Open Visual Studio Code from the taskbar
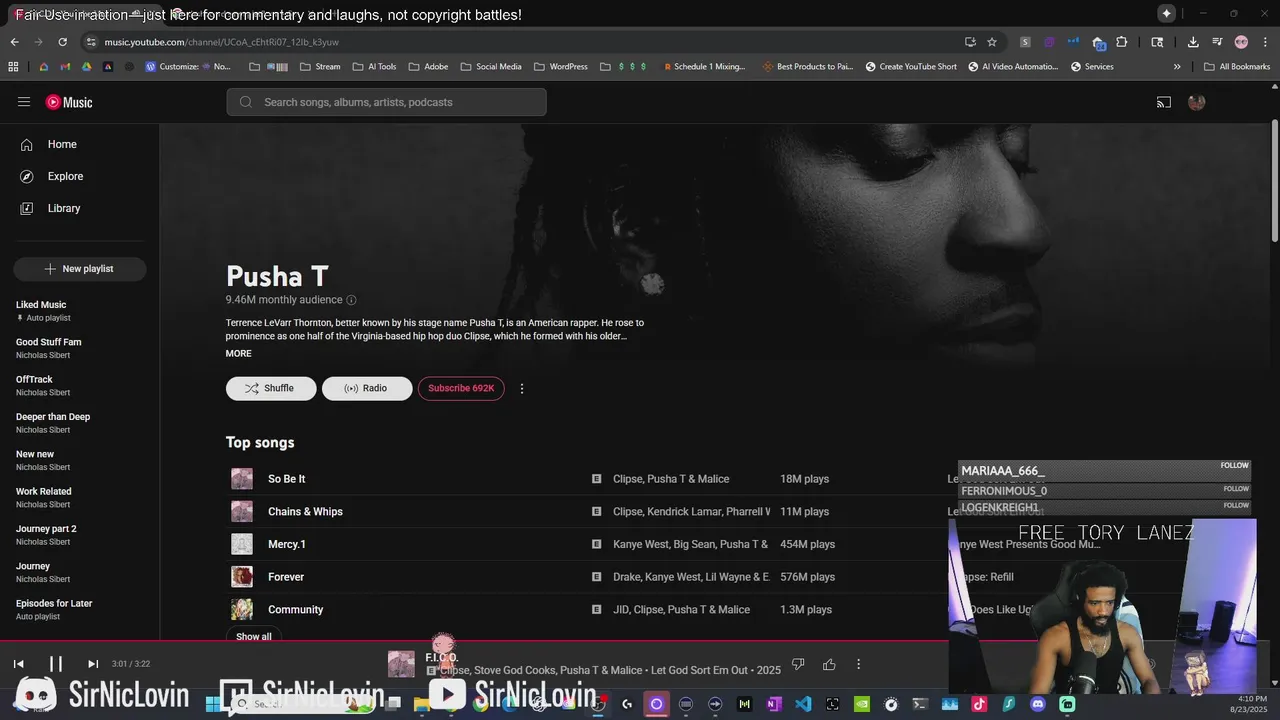The width and height of the screenshot is (1280, 720). [803, 704]
